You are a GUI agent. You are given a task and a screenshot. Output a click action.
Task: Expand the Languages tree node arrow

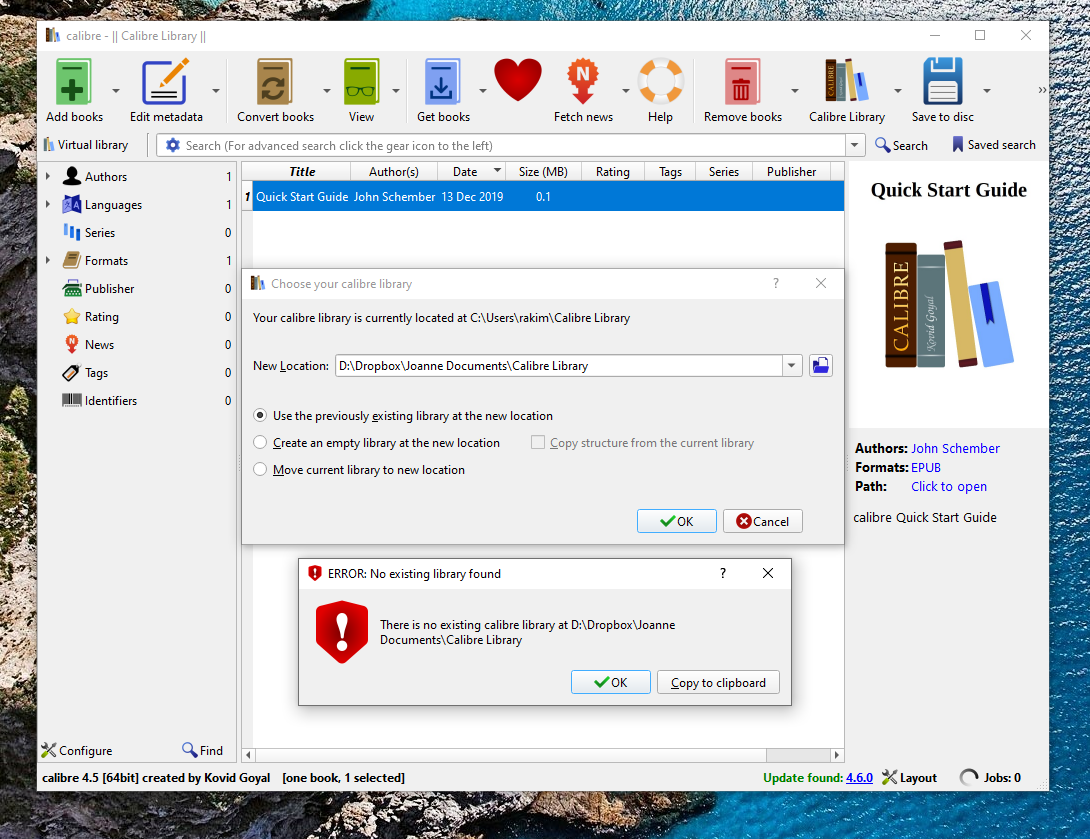48,204
